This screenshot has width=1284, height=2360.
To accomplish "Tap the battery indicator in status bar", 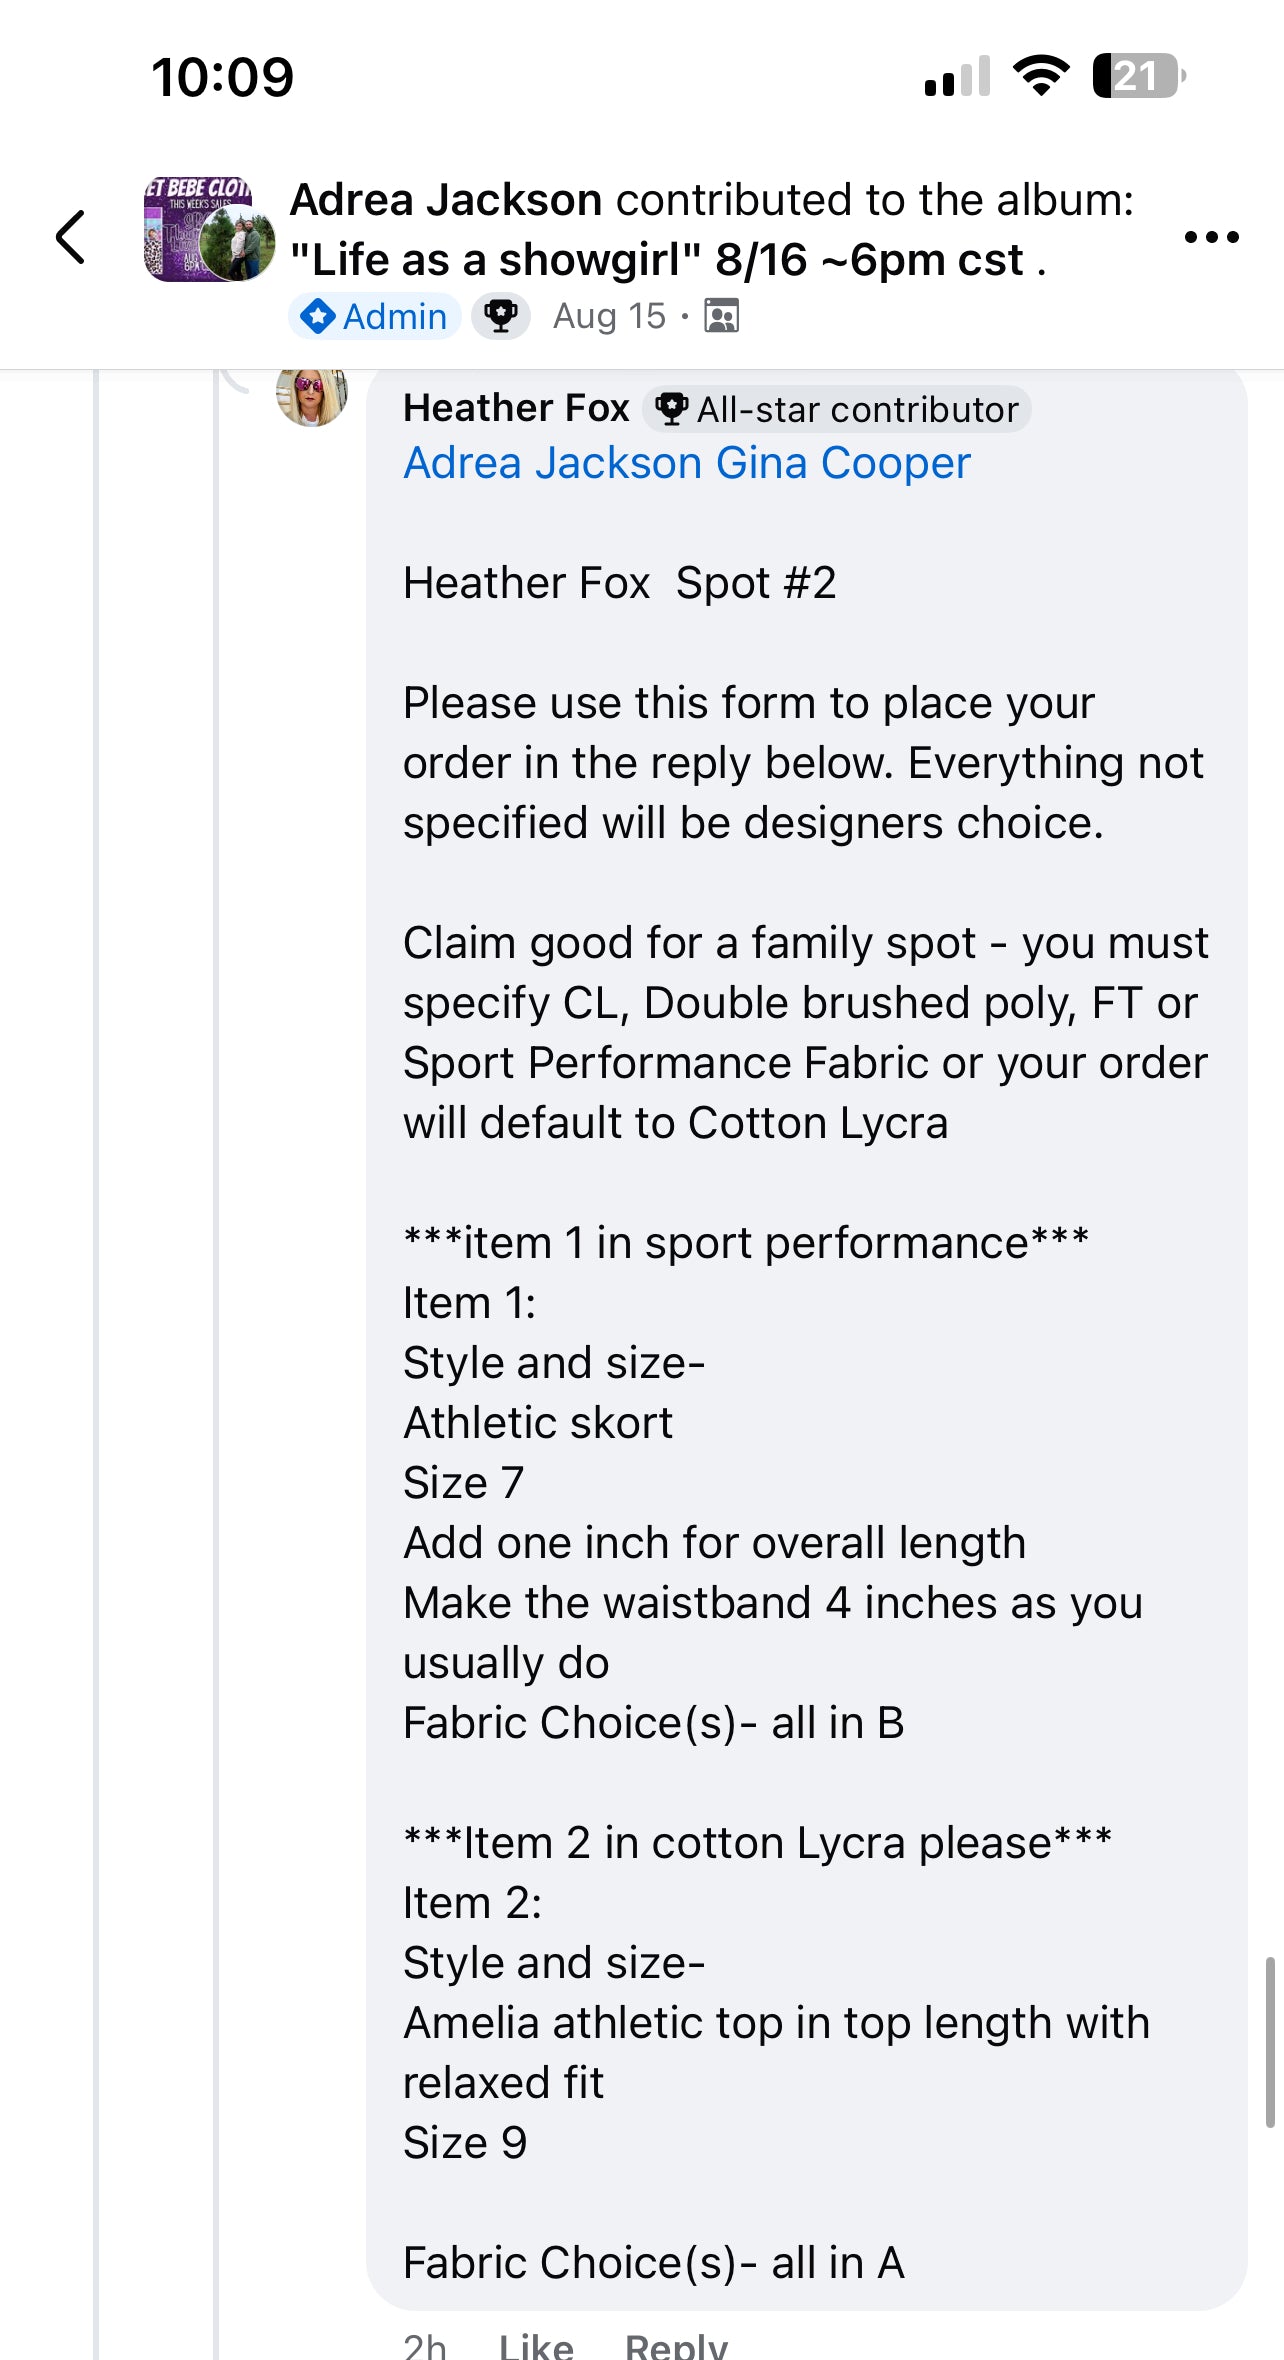I will pos(1138,76).
